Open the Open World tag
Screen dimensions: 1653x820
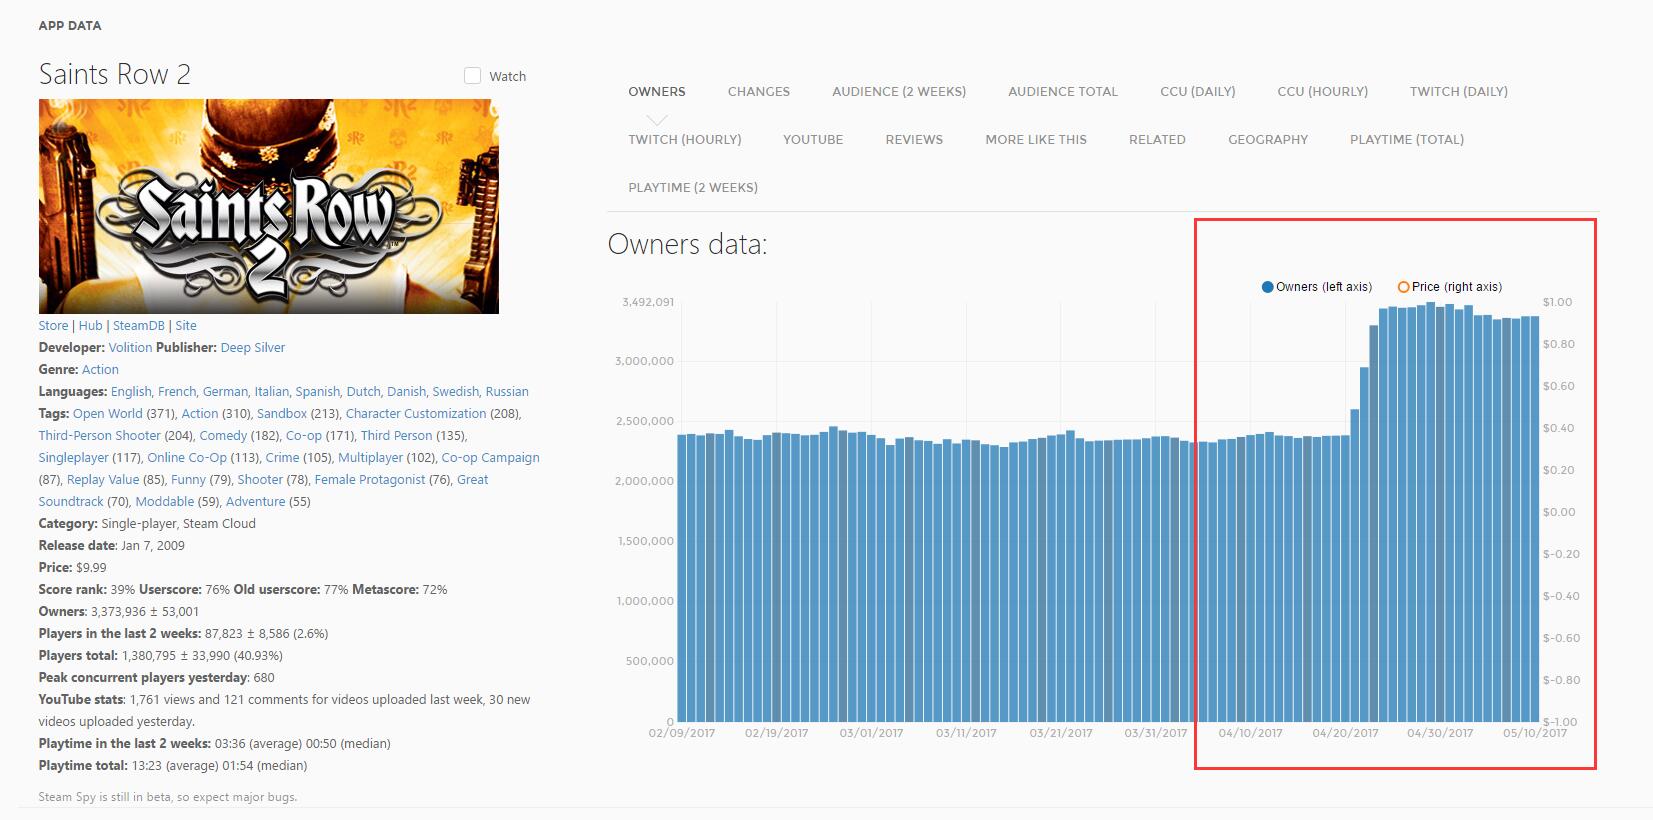coord(108,413)
